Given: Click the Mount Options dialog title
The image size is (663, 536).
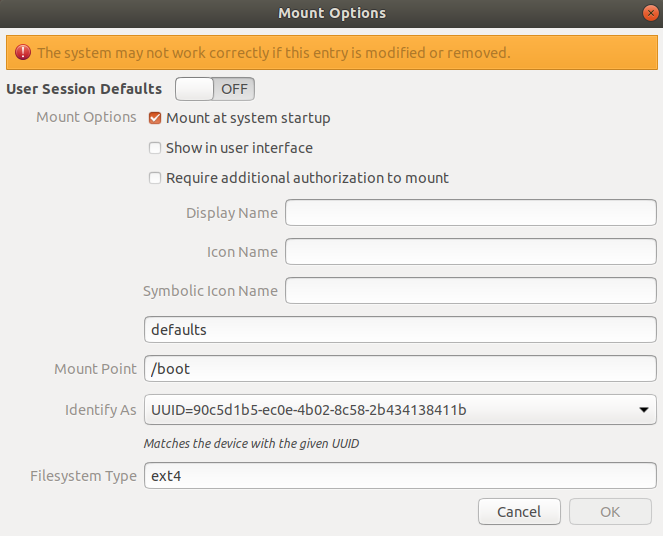Looking at the screenshot, I should click(x=332, y=13).
